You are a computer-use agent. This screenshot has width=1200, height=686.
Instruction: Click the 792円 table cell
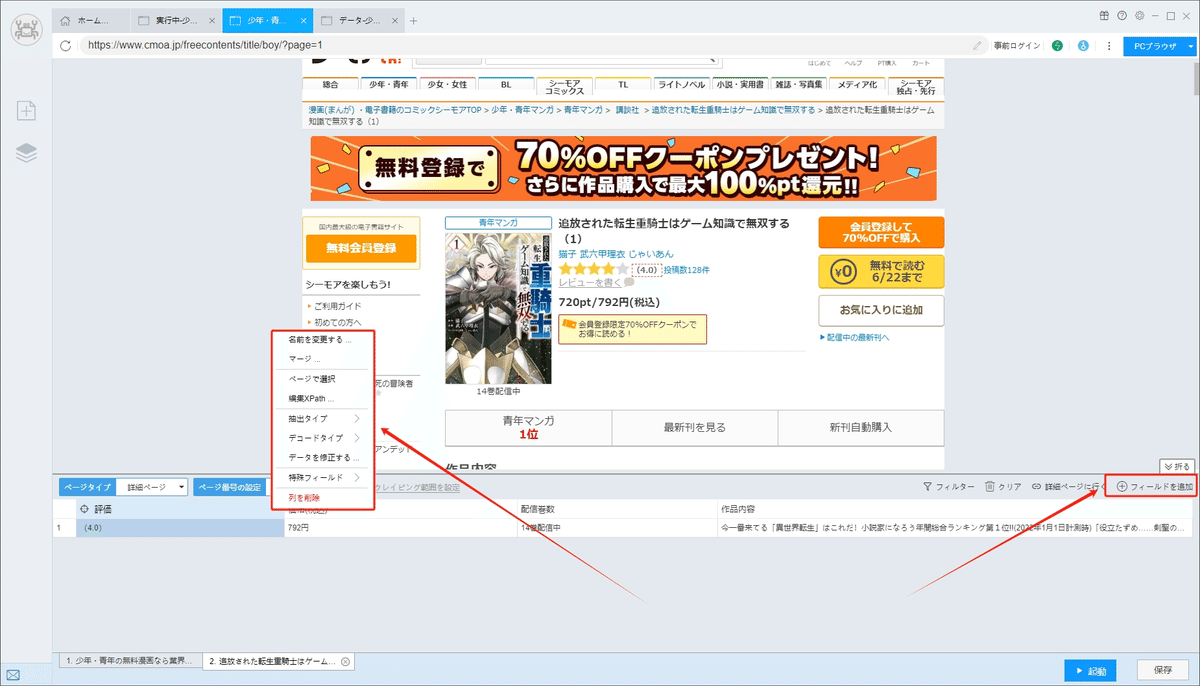tap(400, 526)
